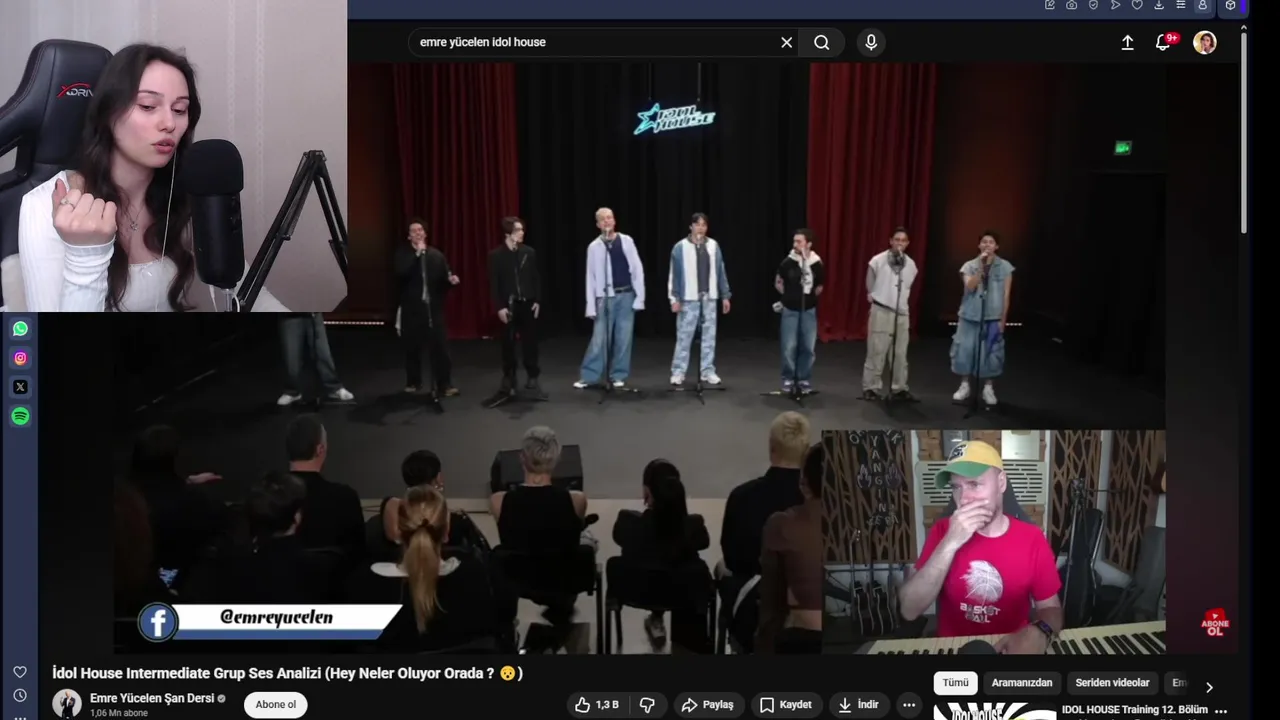This screenshot has width=1280, height=720.
Task: Open Spotify from the browser sidebar
Action: click(20, 416)
